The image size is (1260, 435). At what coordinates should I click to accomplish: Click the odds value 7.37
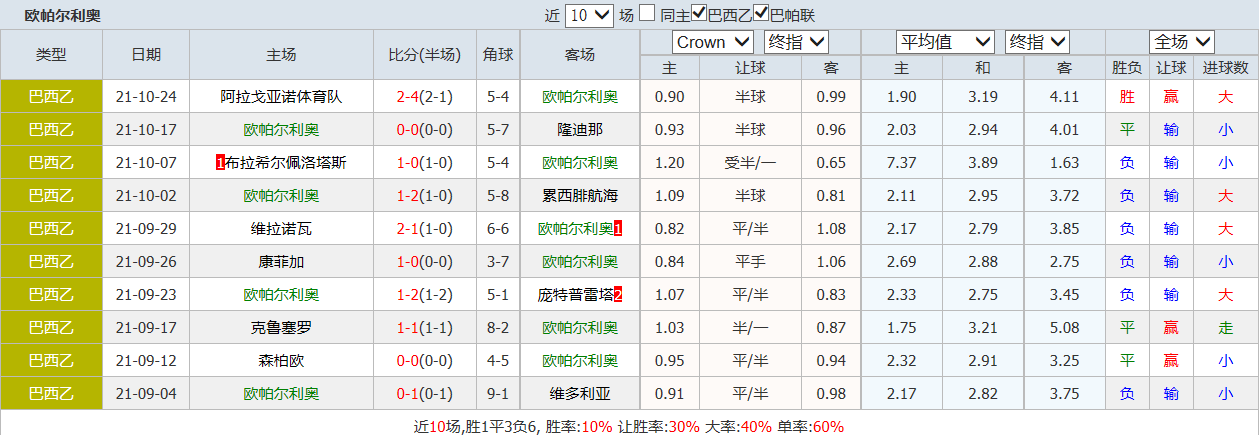tap(902, 163)
